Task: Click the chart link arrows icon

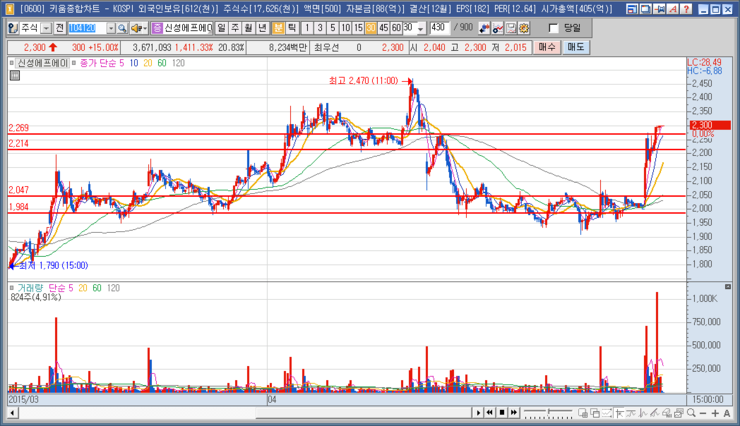Action: point(484,28)
